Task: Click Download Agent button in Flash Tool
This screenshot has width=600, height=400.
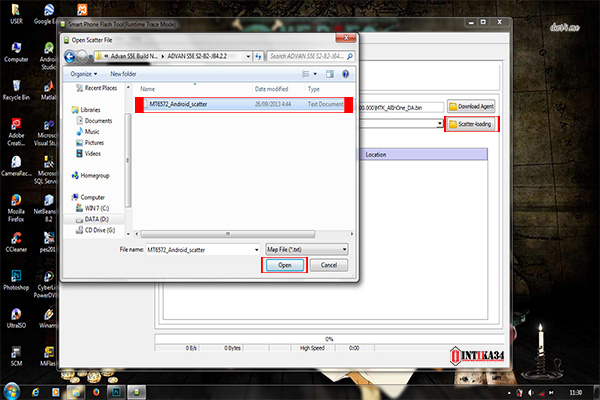Action: (471, 106)
